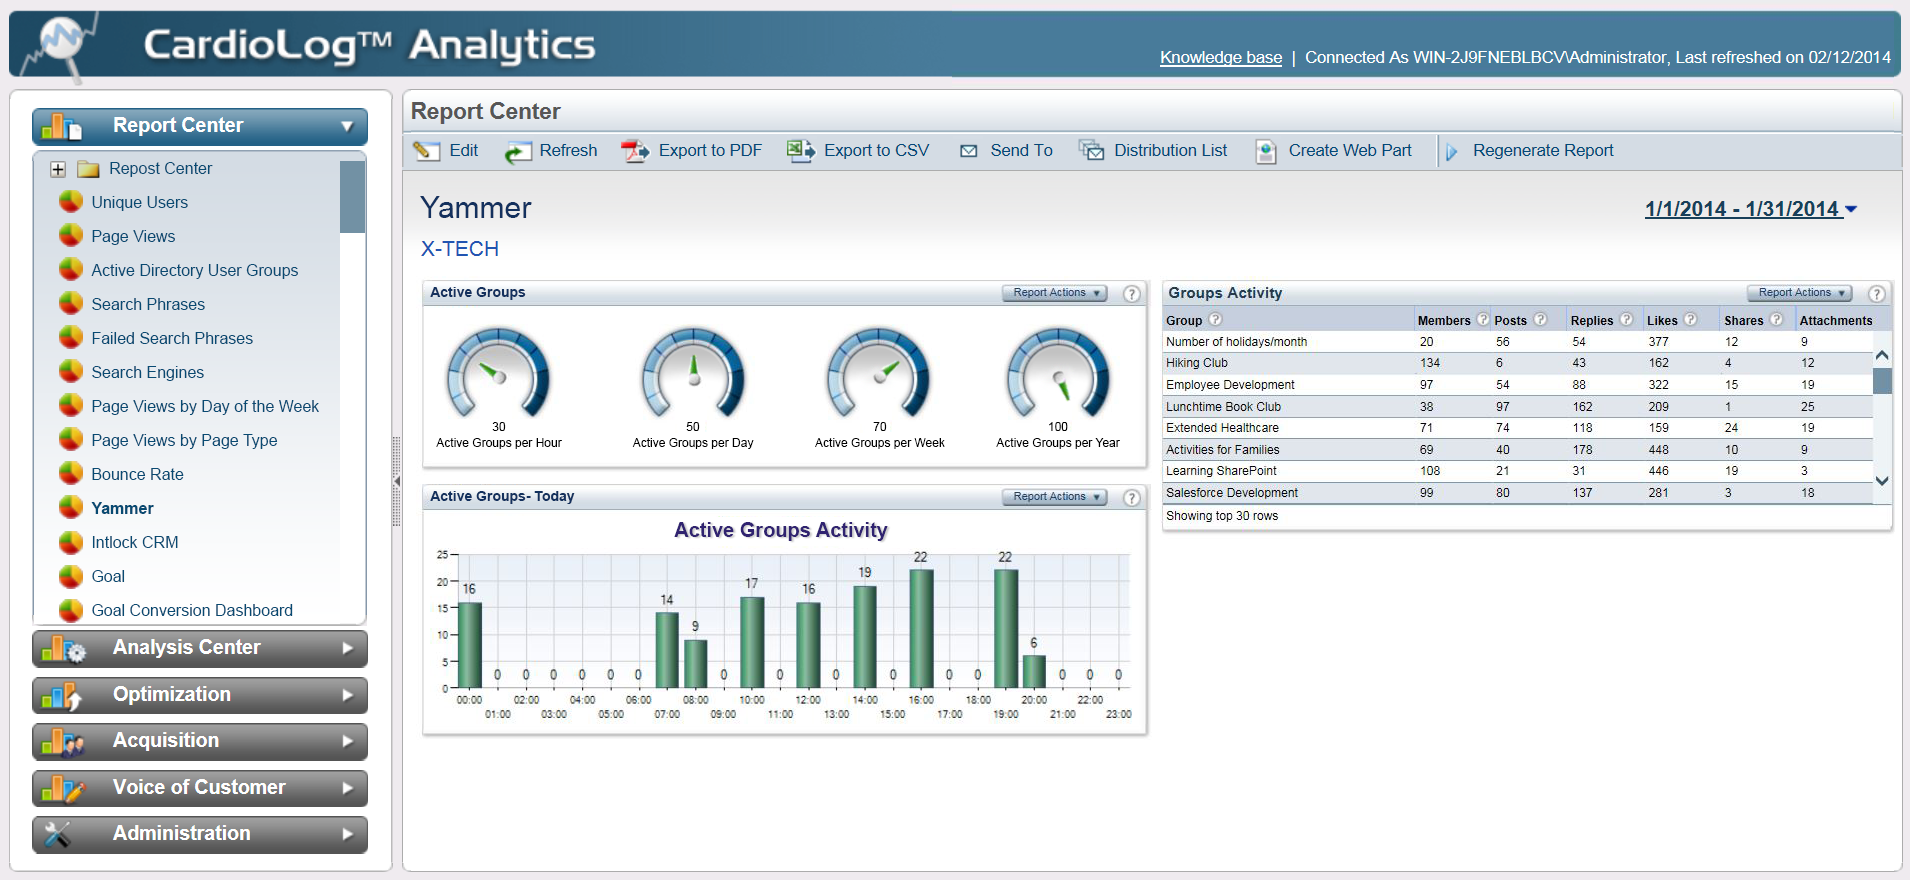Expand the Analysis Center section
The height and width of the screenshot is (880, 1910).
[199, 648]
